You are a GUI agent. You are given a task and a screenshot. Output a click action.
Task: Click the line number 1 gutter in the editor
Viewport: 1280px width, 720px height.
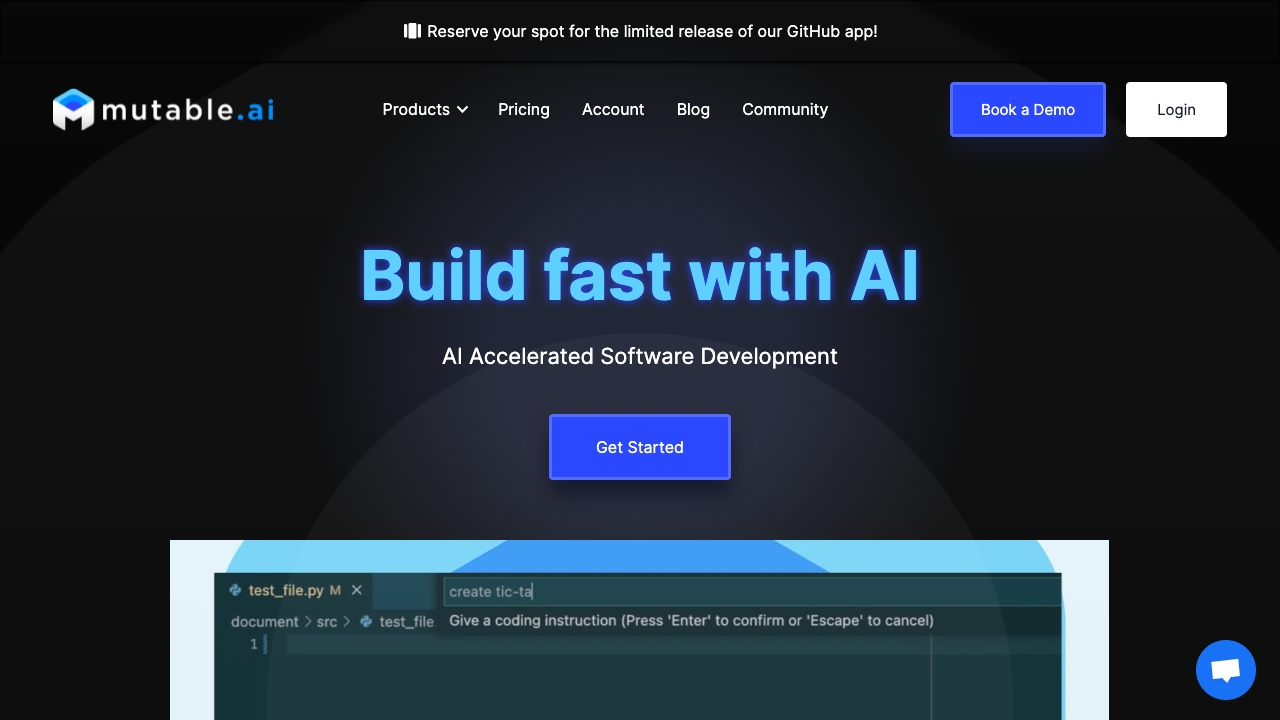[x=253, y=644]
